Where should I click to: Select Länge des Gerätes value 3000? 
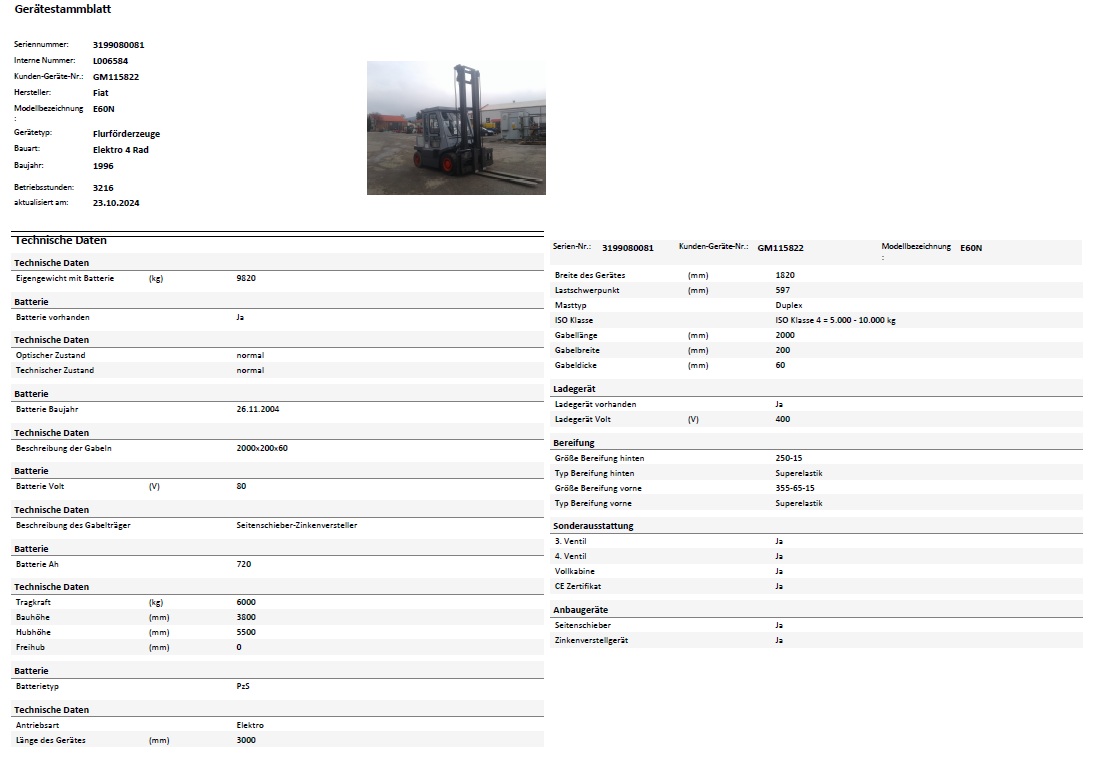coord(246,740)
